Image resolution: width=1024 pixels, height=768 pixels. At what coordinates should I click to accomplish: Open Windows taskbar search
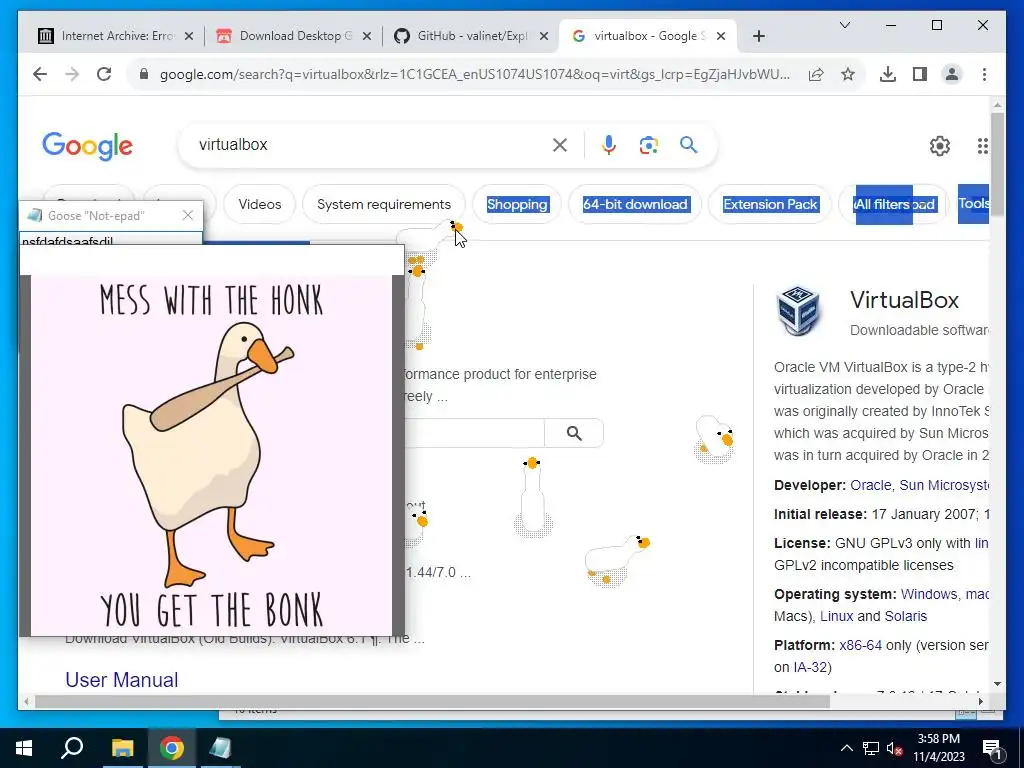72,748
